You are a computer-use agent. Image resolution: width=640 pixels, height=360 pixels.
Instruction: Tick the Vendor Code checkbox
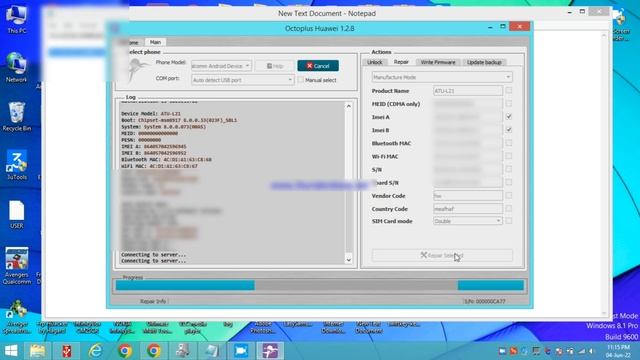coord(509,196)
